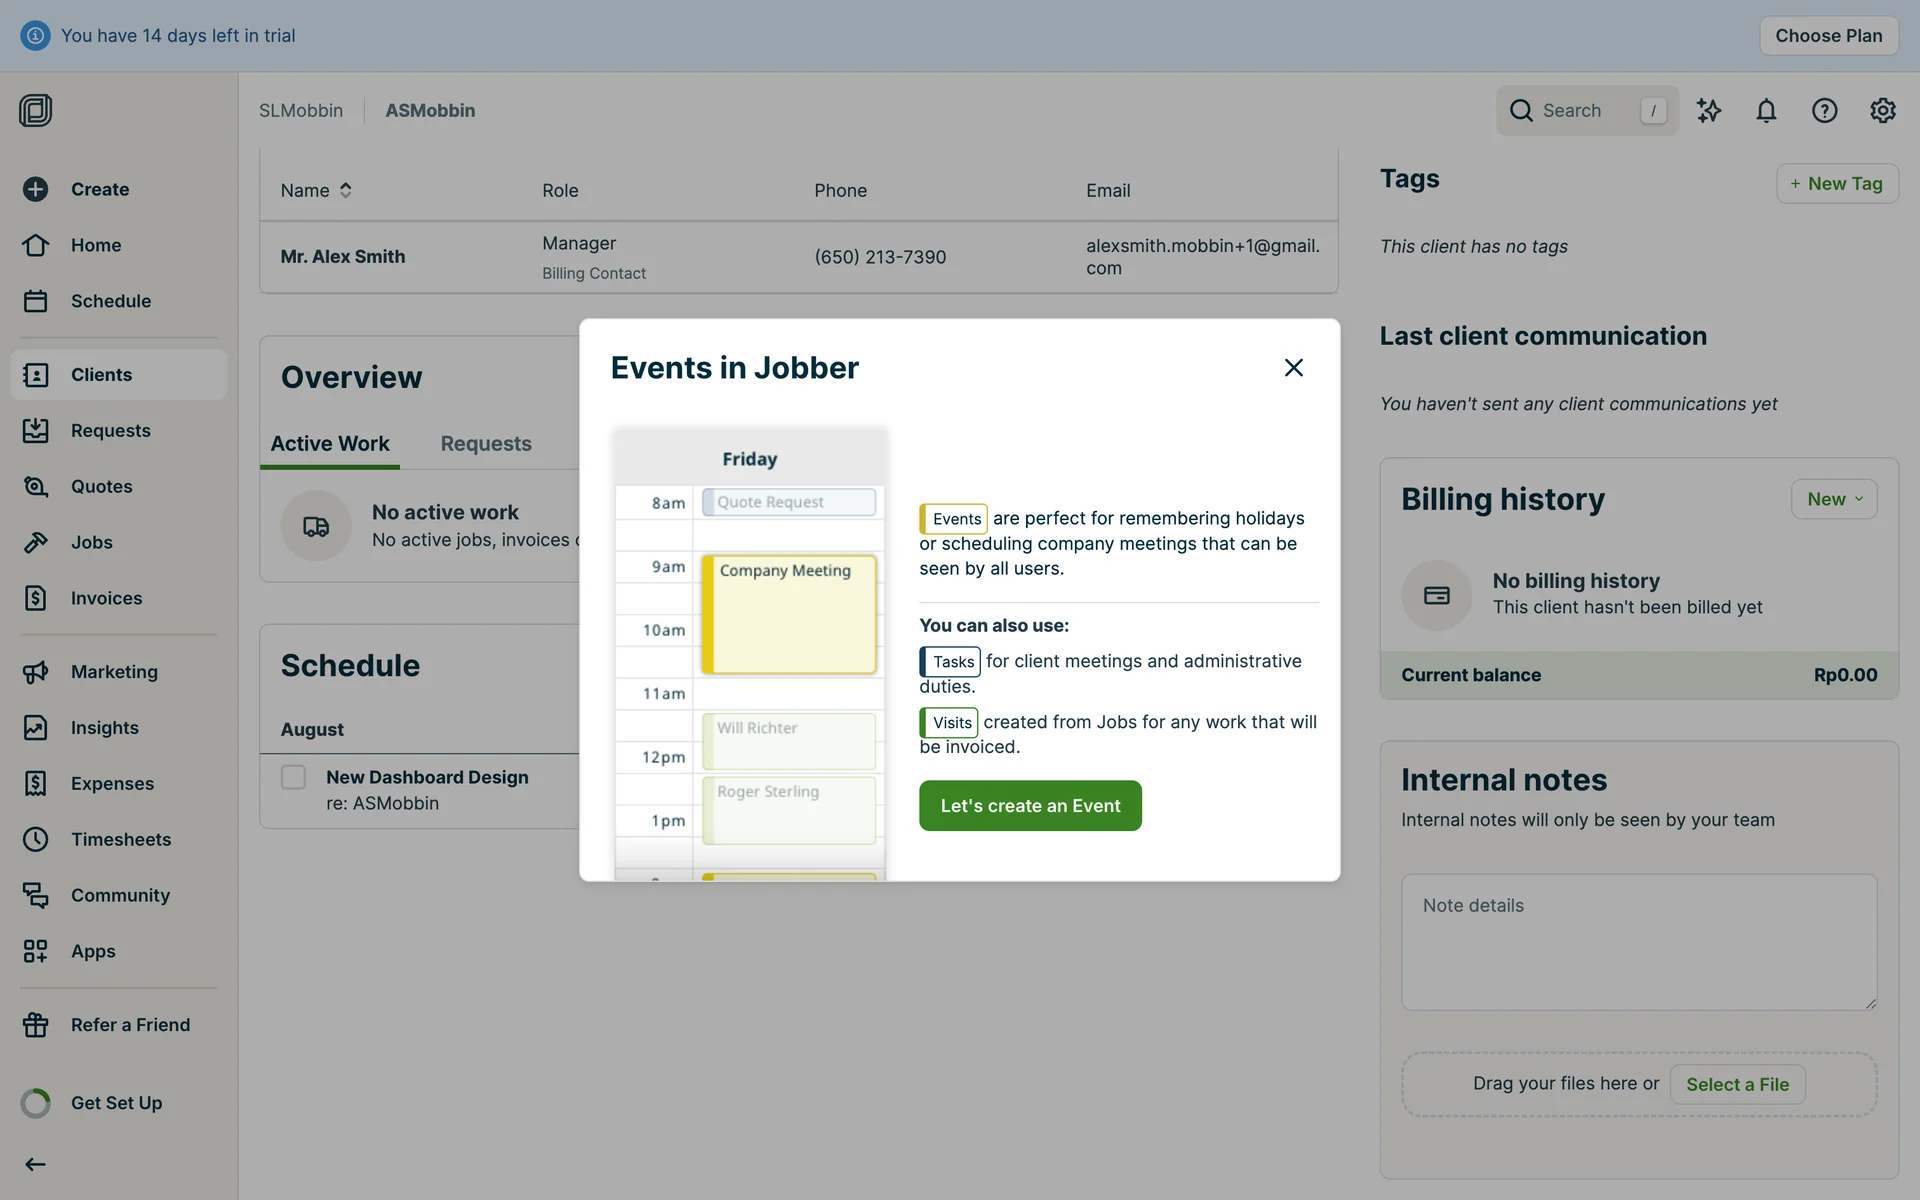Close the Events in Jobber dialog
This screenshot has height=1200, width=1920.
pyautogui.click(x=1293, y=368)
